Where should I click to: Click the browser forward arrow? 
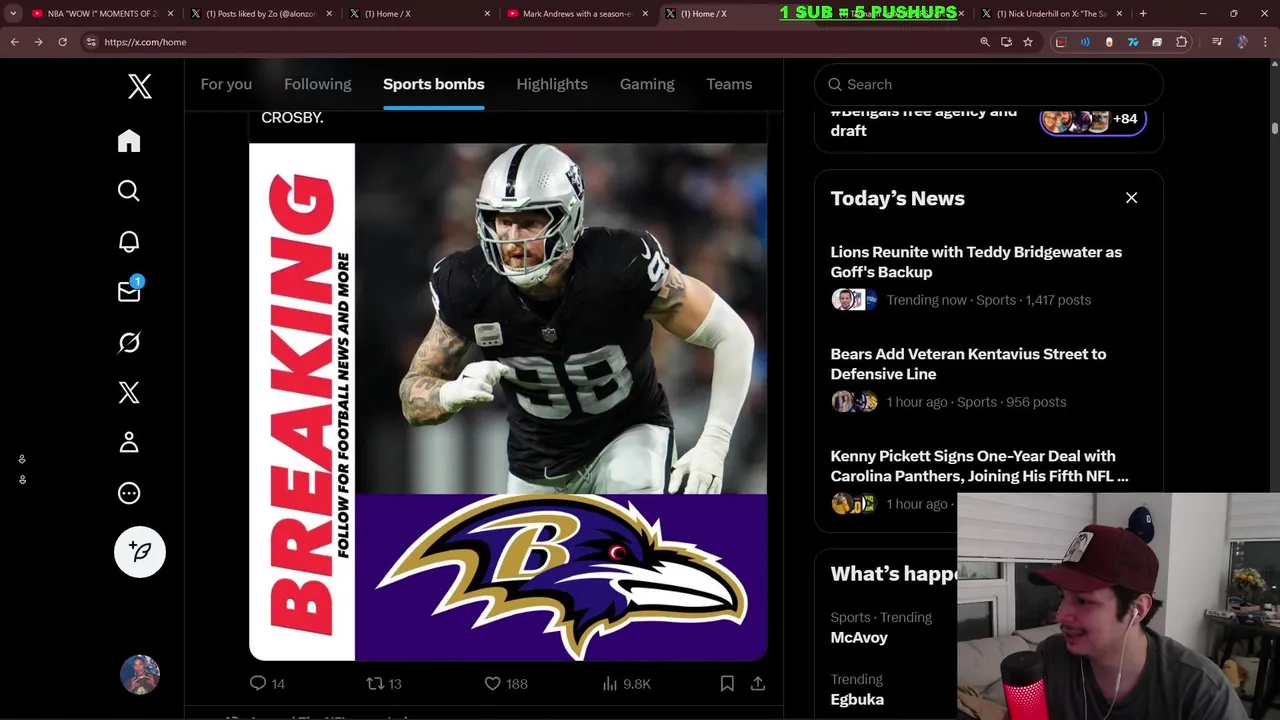38,42
